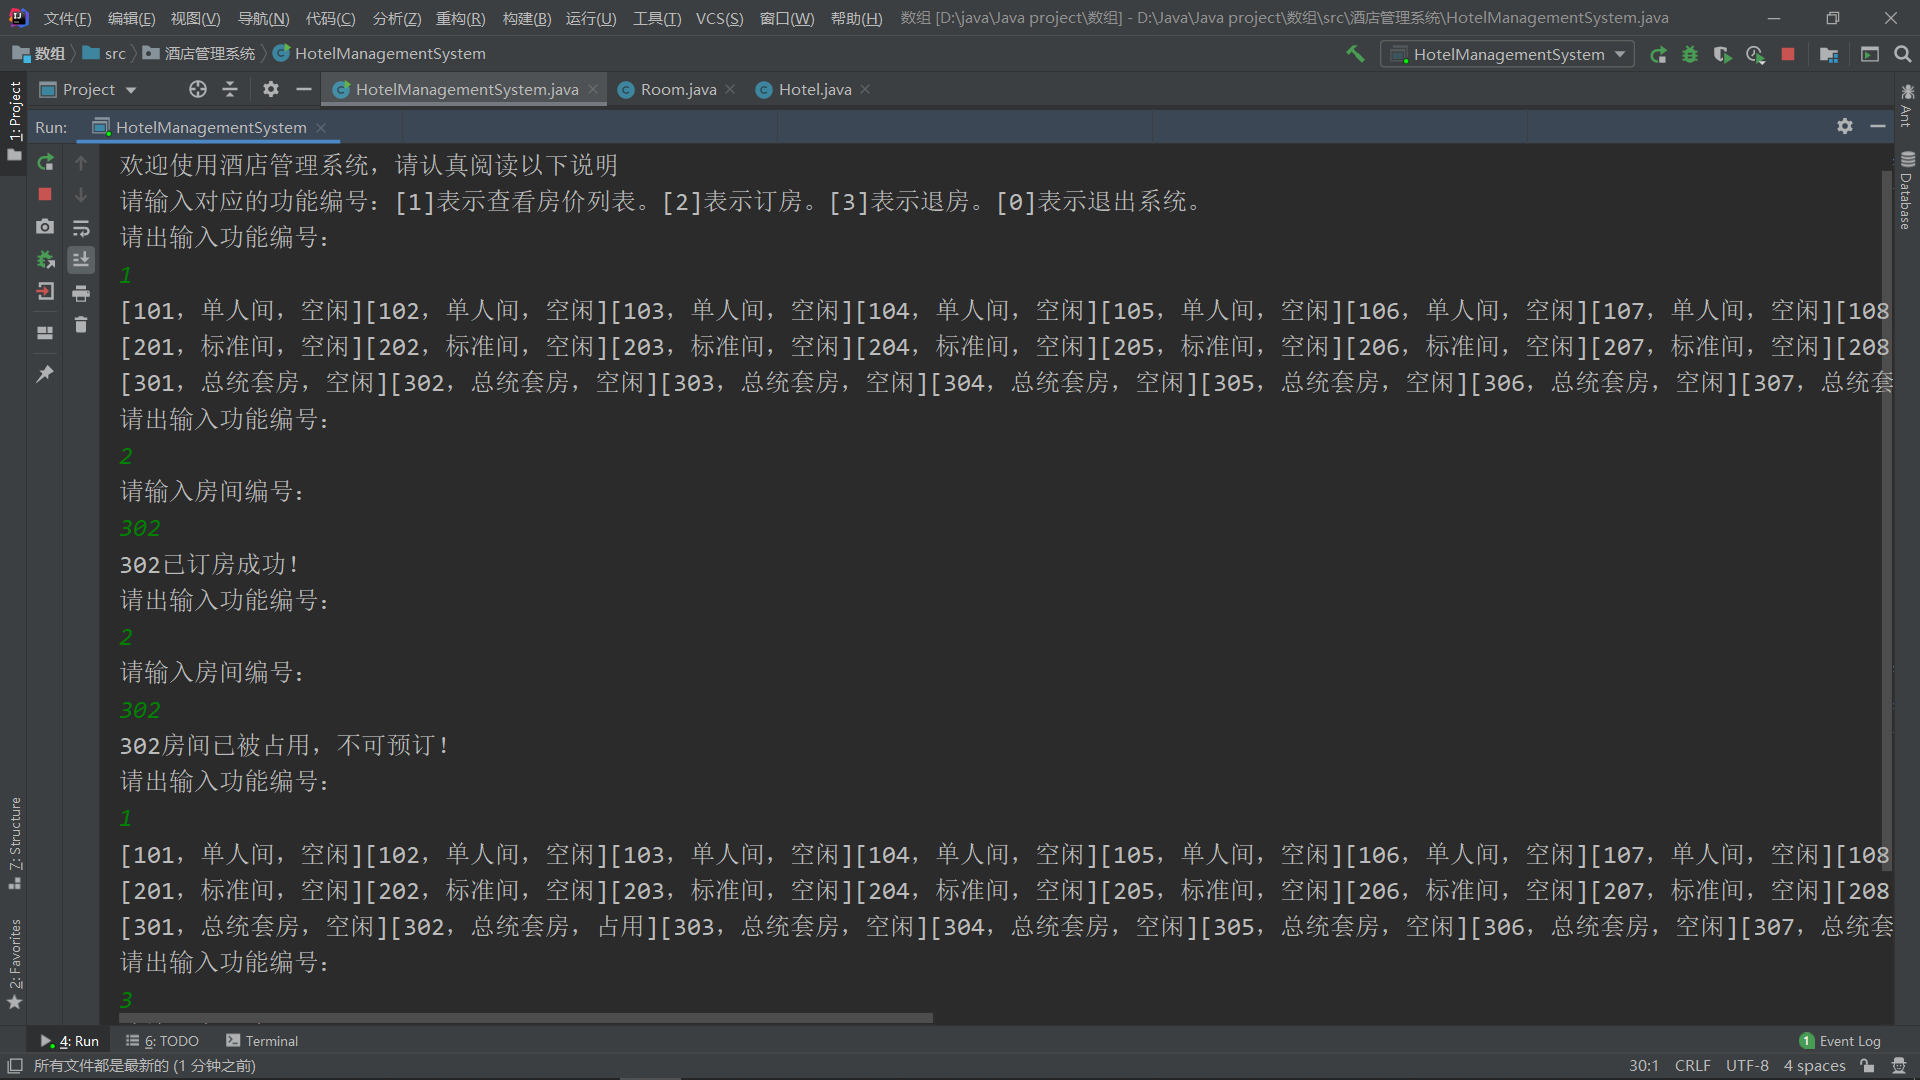
Task: Pin the current Run tab
Action: click(45, 373)
